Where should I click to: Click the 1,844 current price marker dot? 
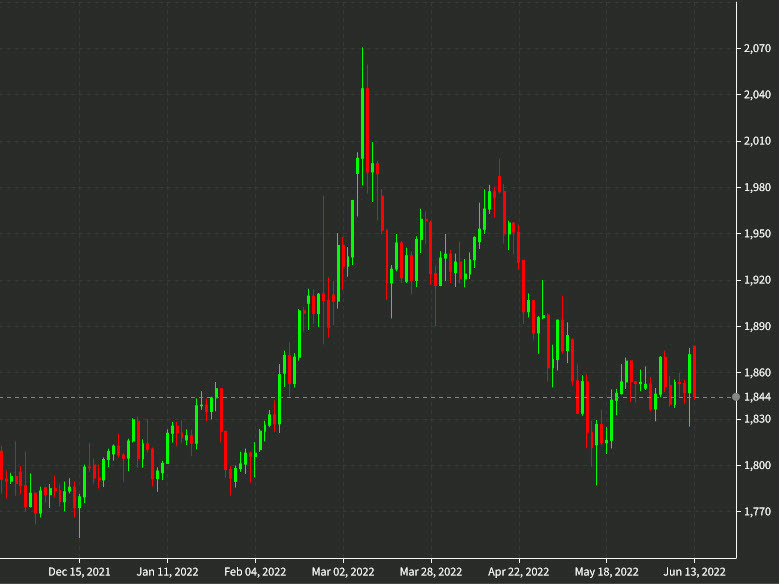point(736,397)
